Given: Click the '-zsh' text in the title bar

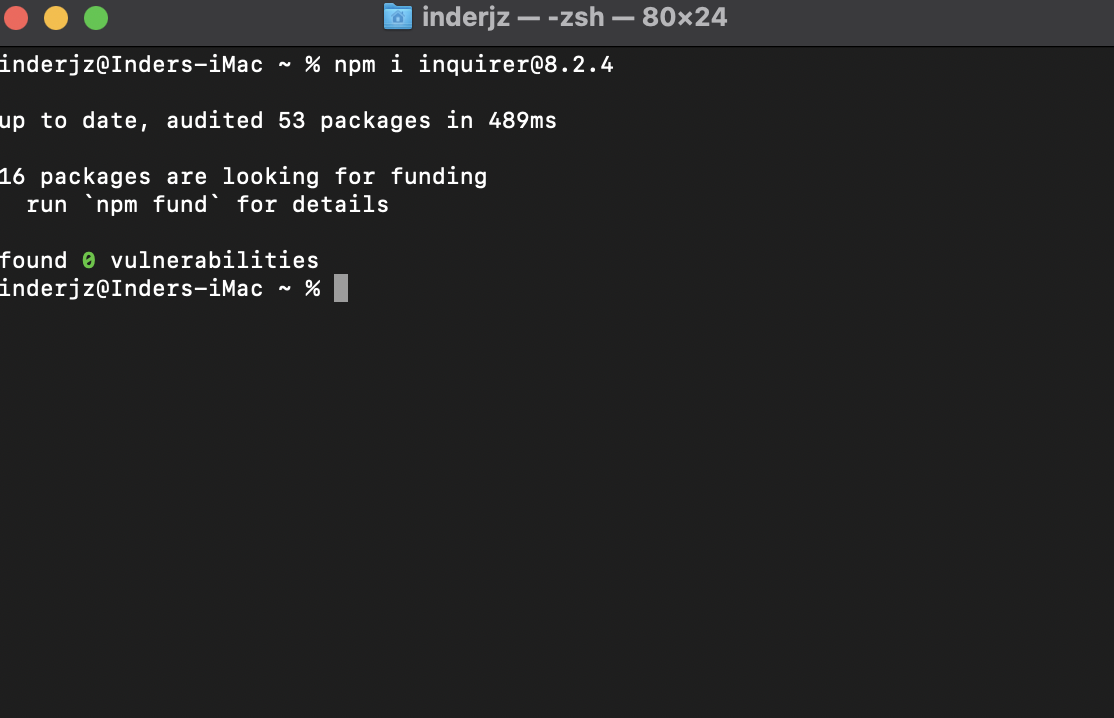Looking at the screenshot, I should (x=572, y=16).
